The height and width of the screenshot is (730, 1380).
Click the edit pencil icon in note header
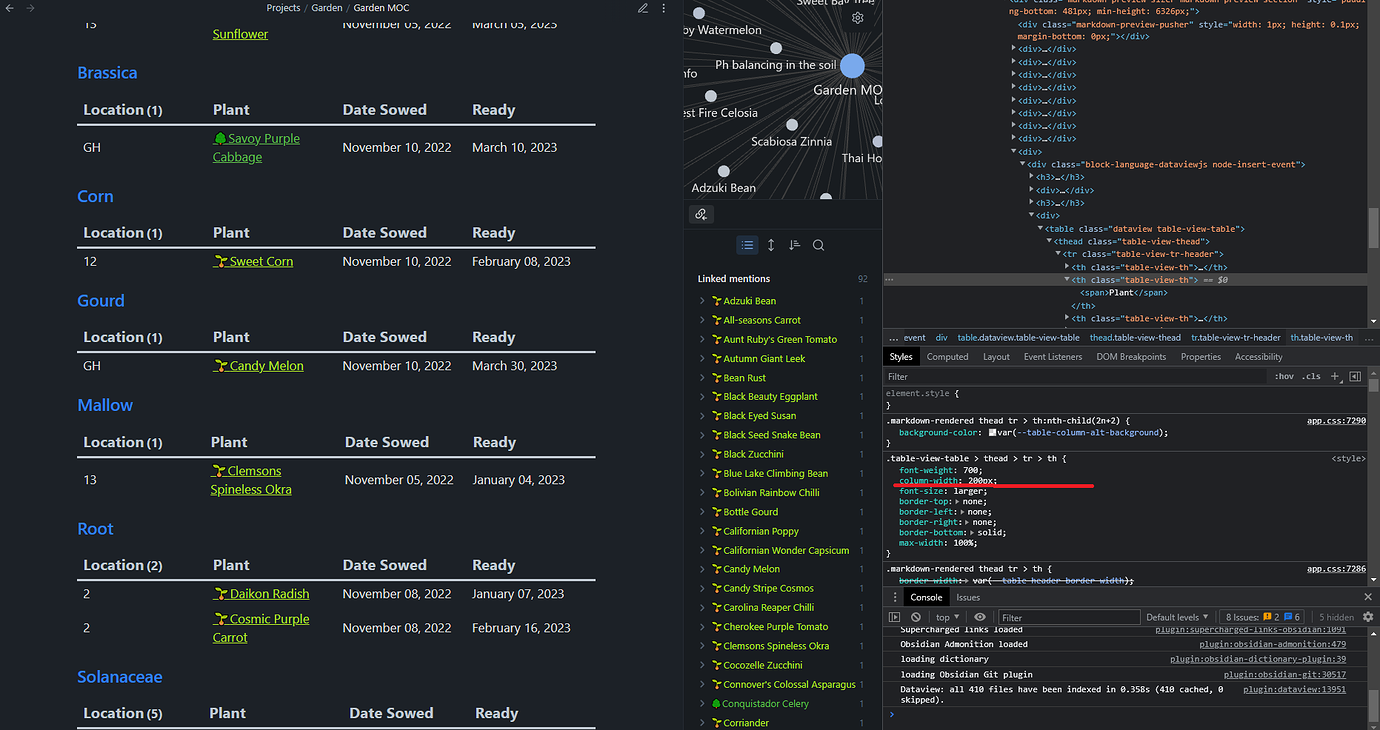pos(643,8)
